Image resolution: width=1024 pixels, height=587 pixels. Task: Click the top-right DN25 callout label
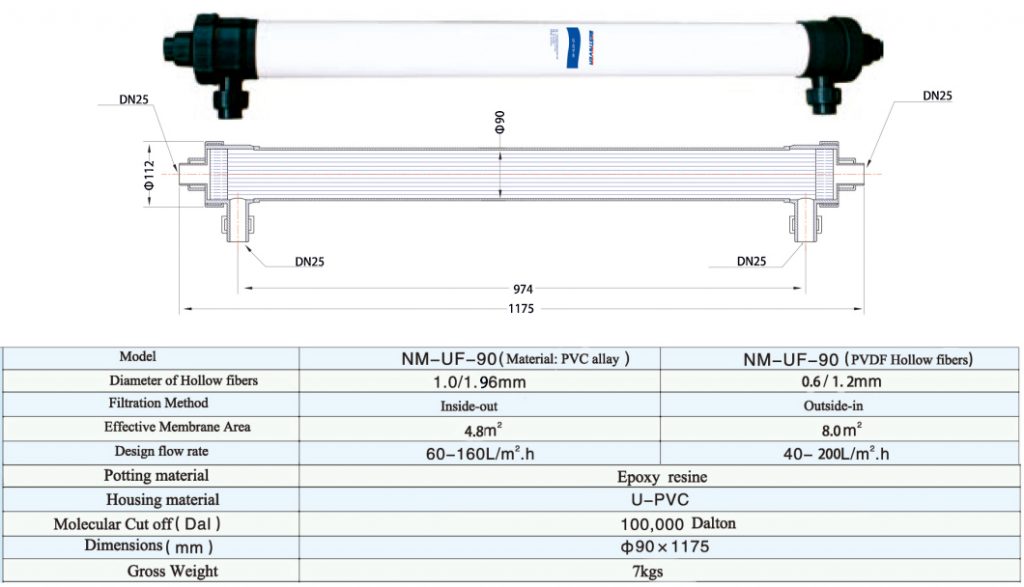pyautogui.click(x=935, y=94)
